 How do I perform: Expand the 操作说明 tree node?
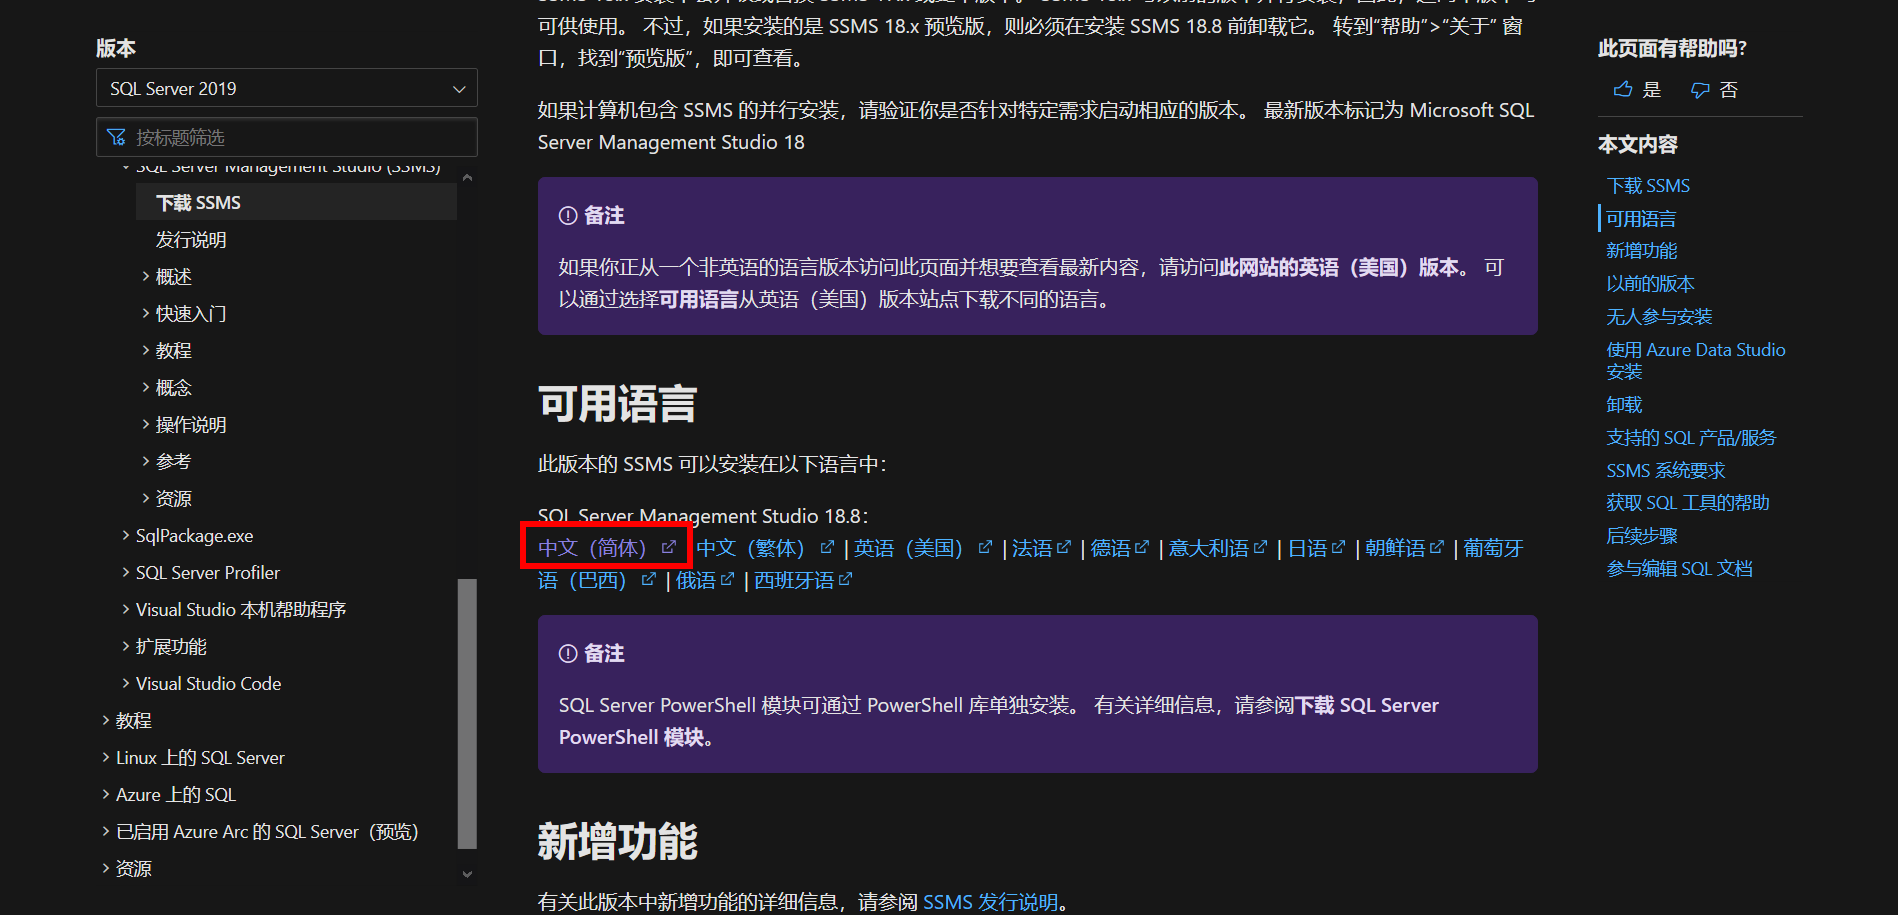click(x=146, y=424)
